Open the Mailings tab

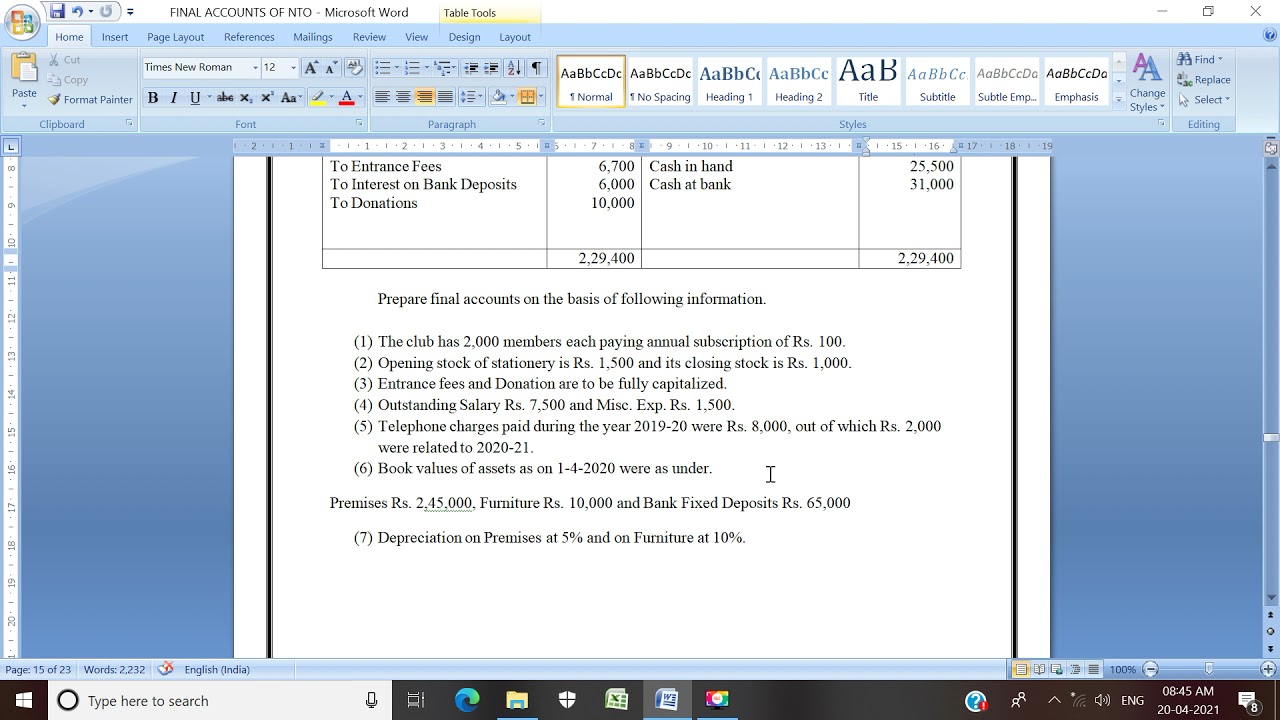(x=313, y=37)
